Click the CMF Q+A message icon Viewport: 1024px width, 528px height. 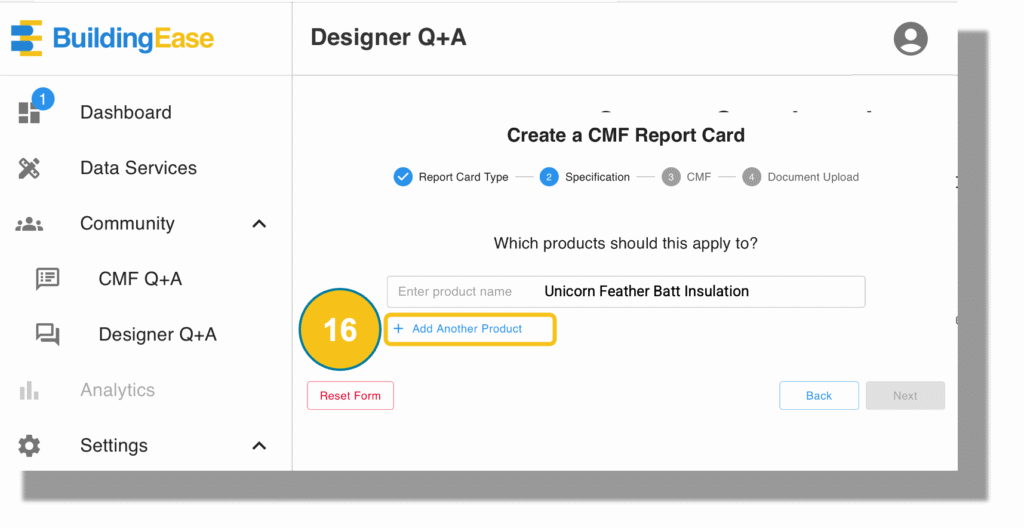click(x=47, y=279)
